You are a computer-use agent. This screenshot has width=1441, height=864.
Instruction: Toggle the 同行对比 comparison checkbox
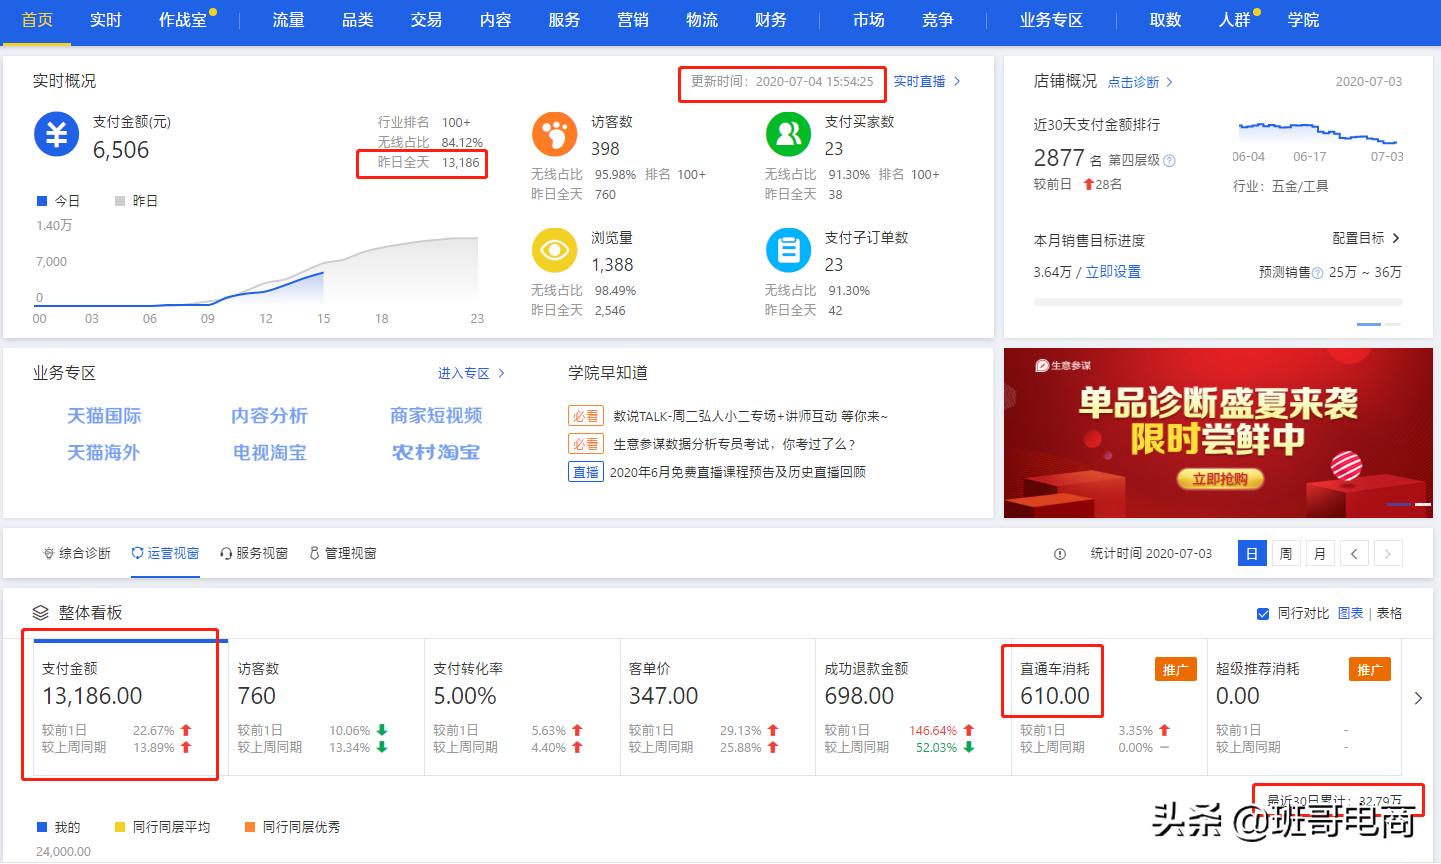[1263, 613]
